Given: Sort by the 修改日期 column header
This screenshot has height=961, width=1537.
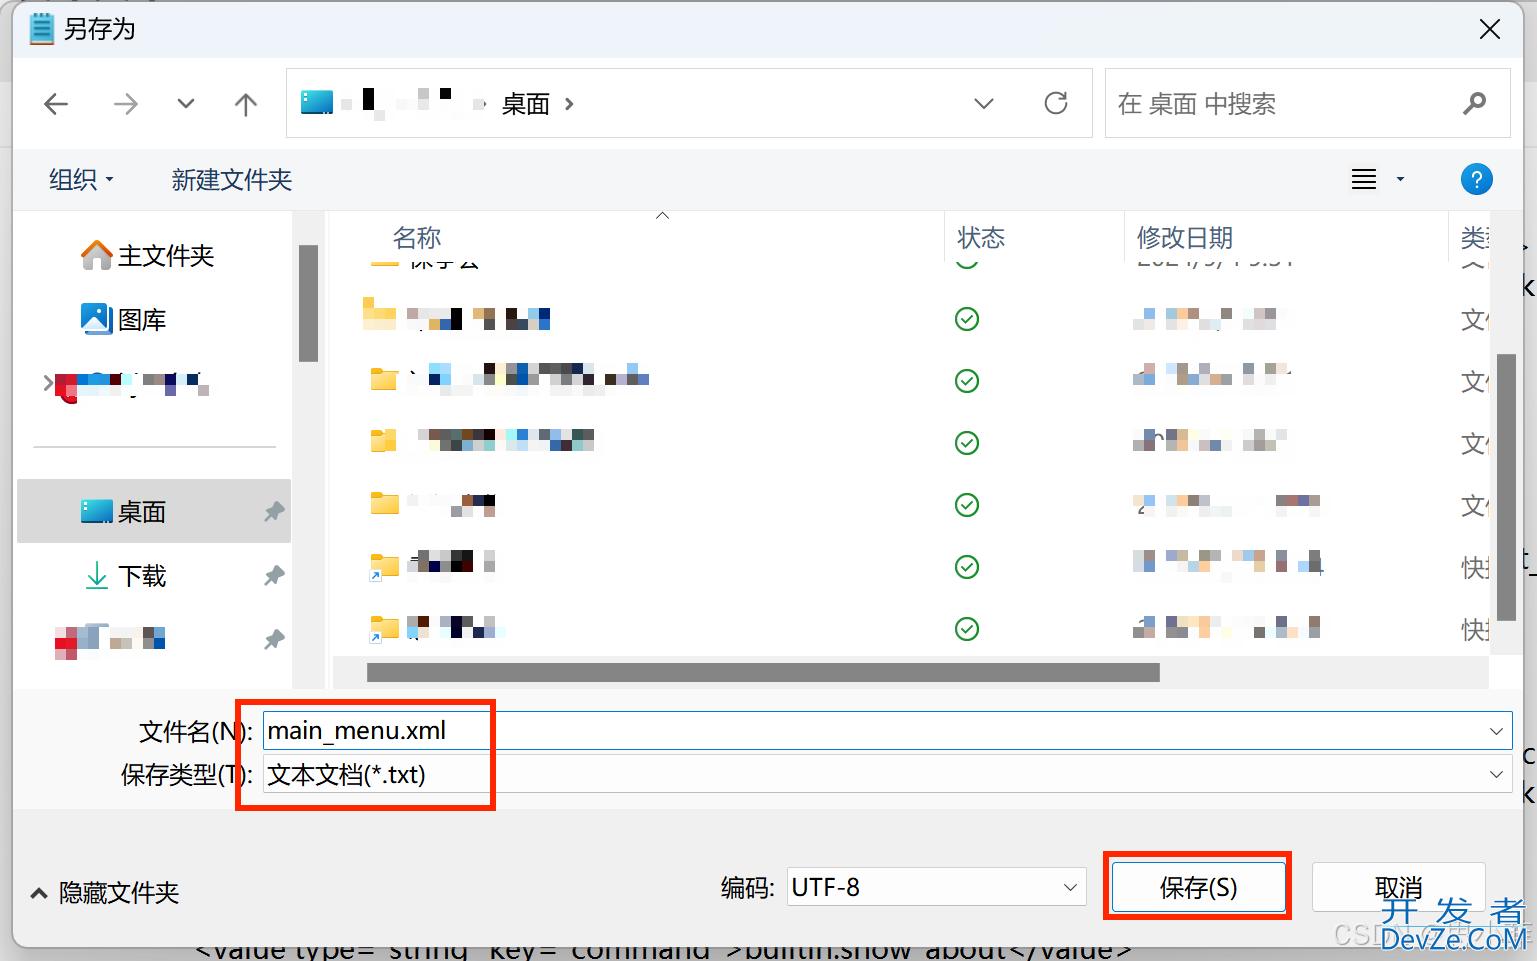Looking at the screenshot, I should 1185,238.
